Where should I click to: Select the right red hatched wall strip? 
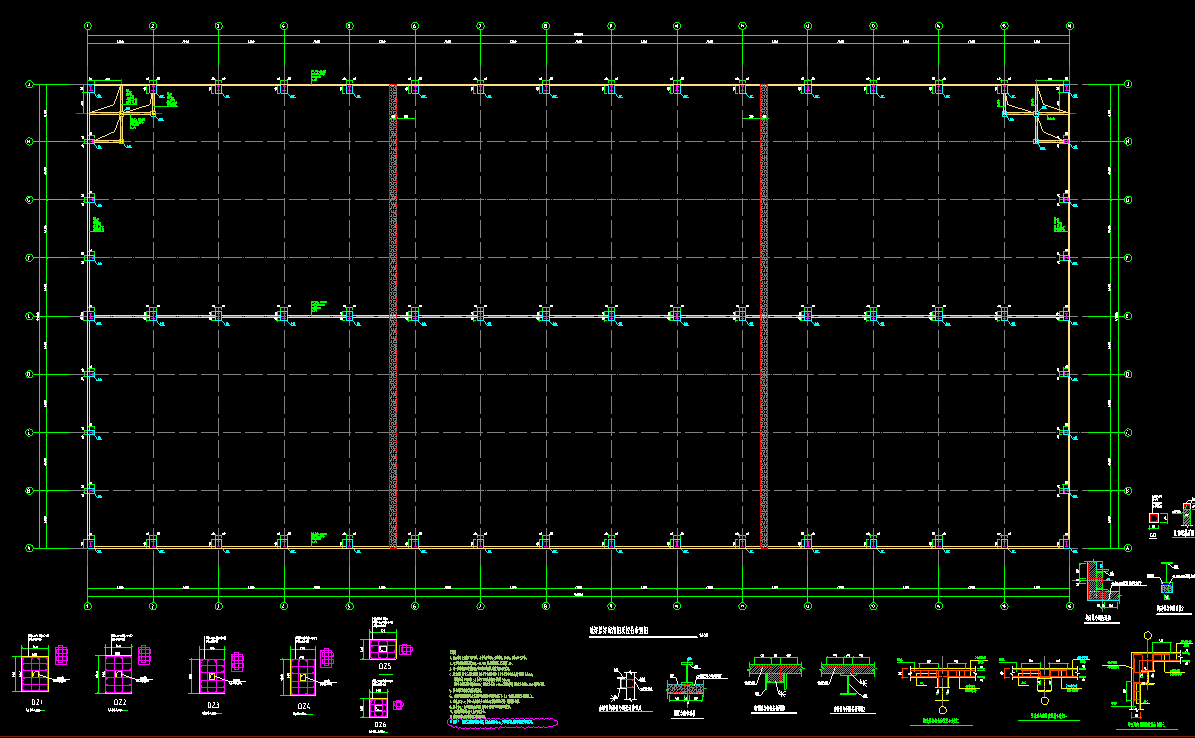763,316
